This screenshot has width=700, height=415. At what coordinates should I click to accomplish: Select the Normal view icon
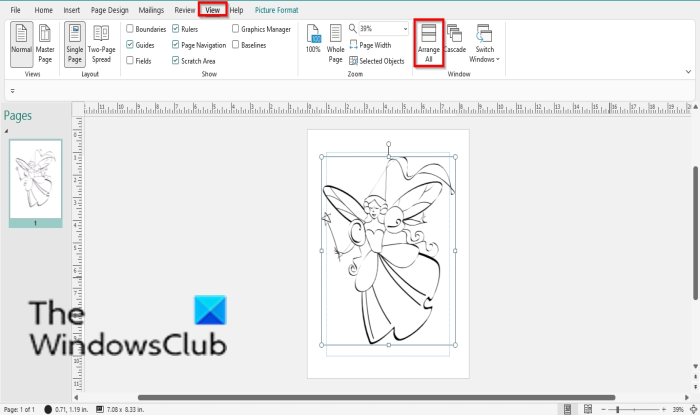[x=21, y=43]
